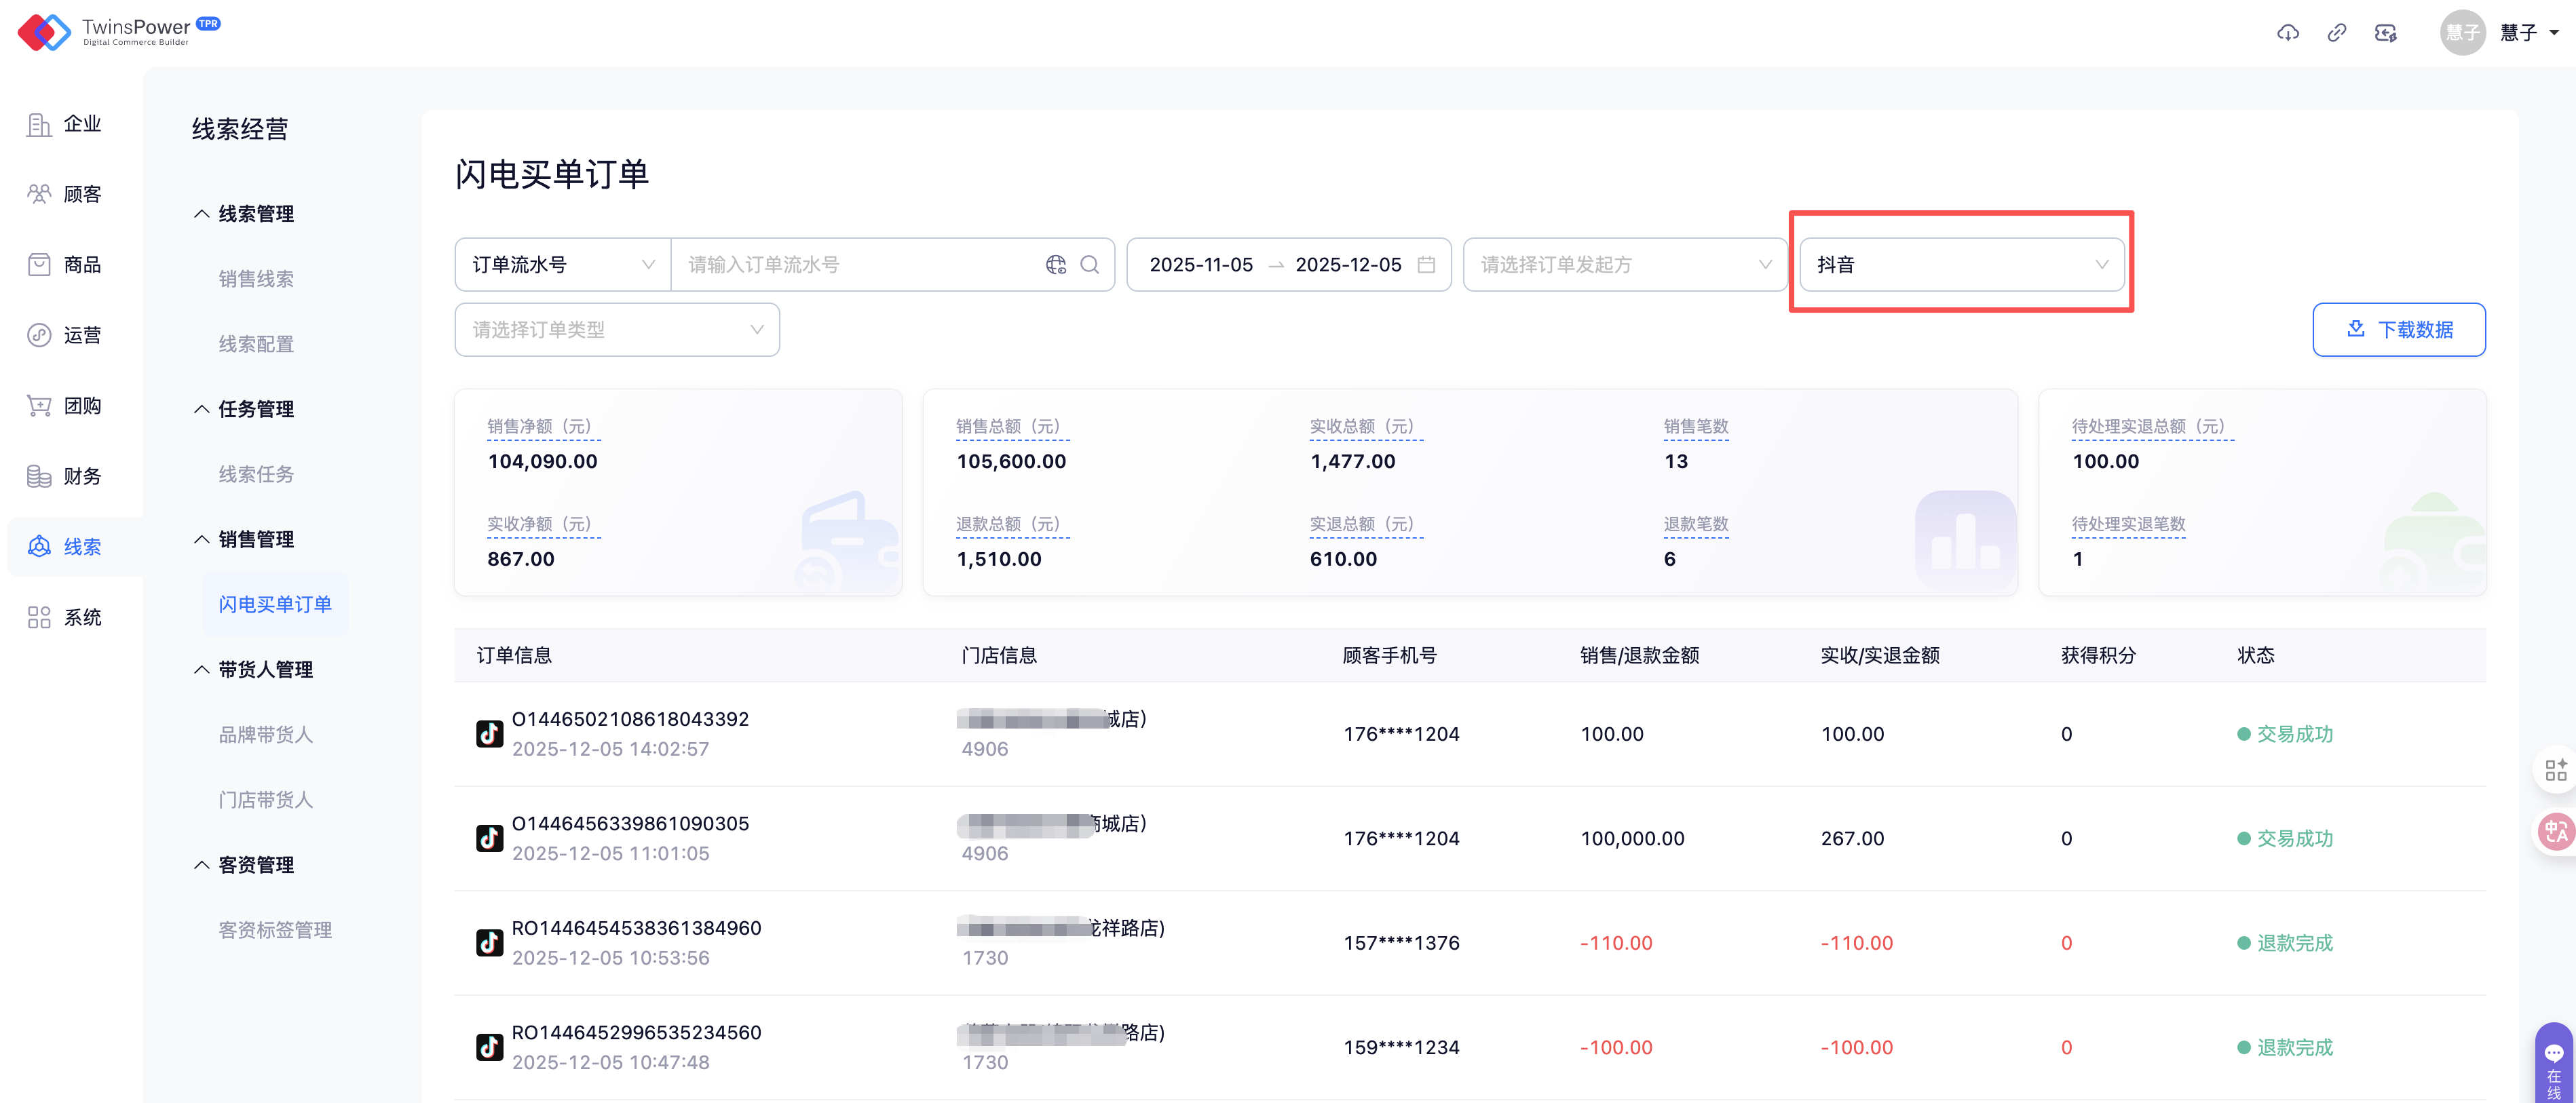Open the calendar icon in date range
This screenshot has width=2576, height=1103.
coord(1426,265)
